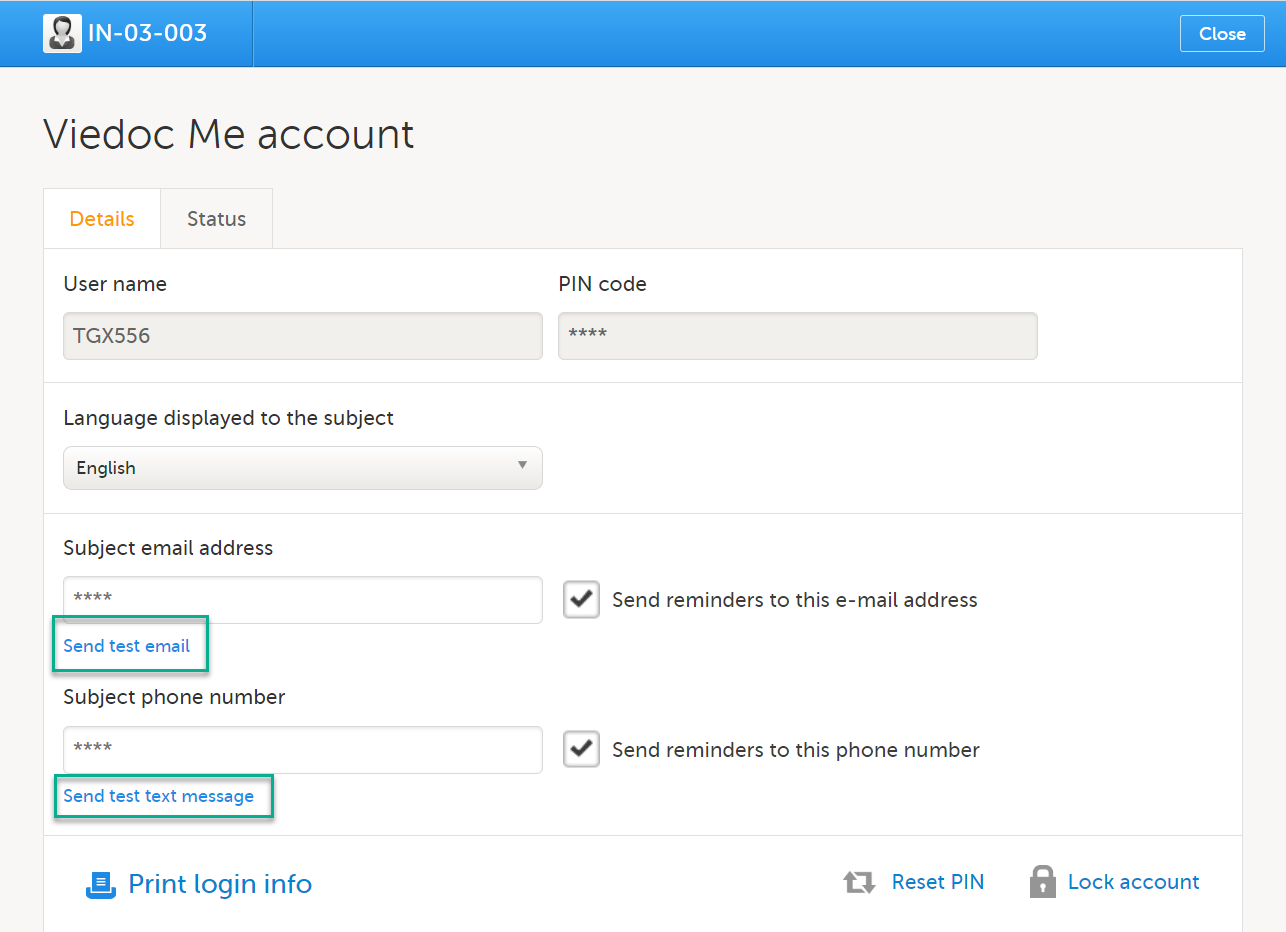The width and height of the screenshot is (1286, 932).
Task: Click the Print login info text
Action: tap(220, 884)
